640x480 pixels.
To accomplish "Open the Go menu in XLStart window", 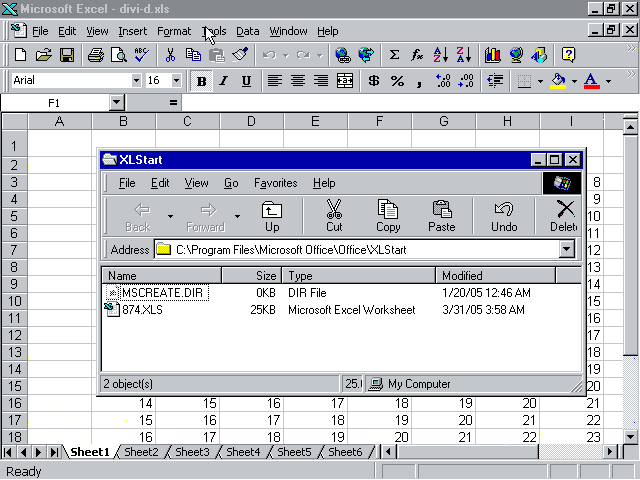I will coord(231,183).
